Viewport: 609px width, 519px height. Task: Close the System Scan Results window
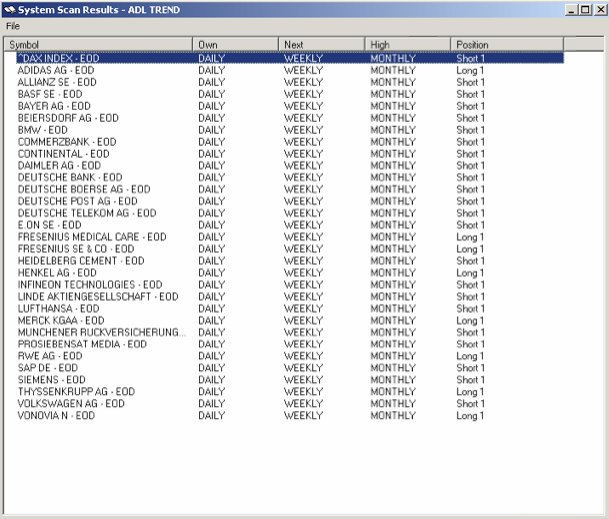600,9
